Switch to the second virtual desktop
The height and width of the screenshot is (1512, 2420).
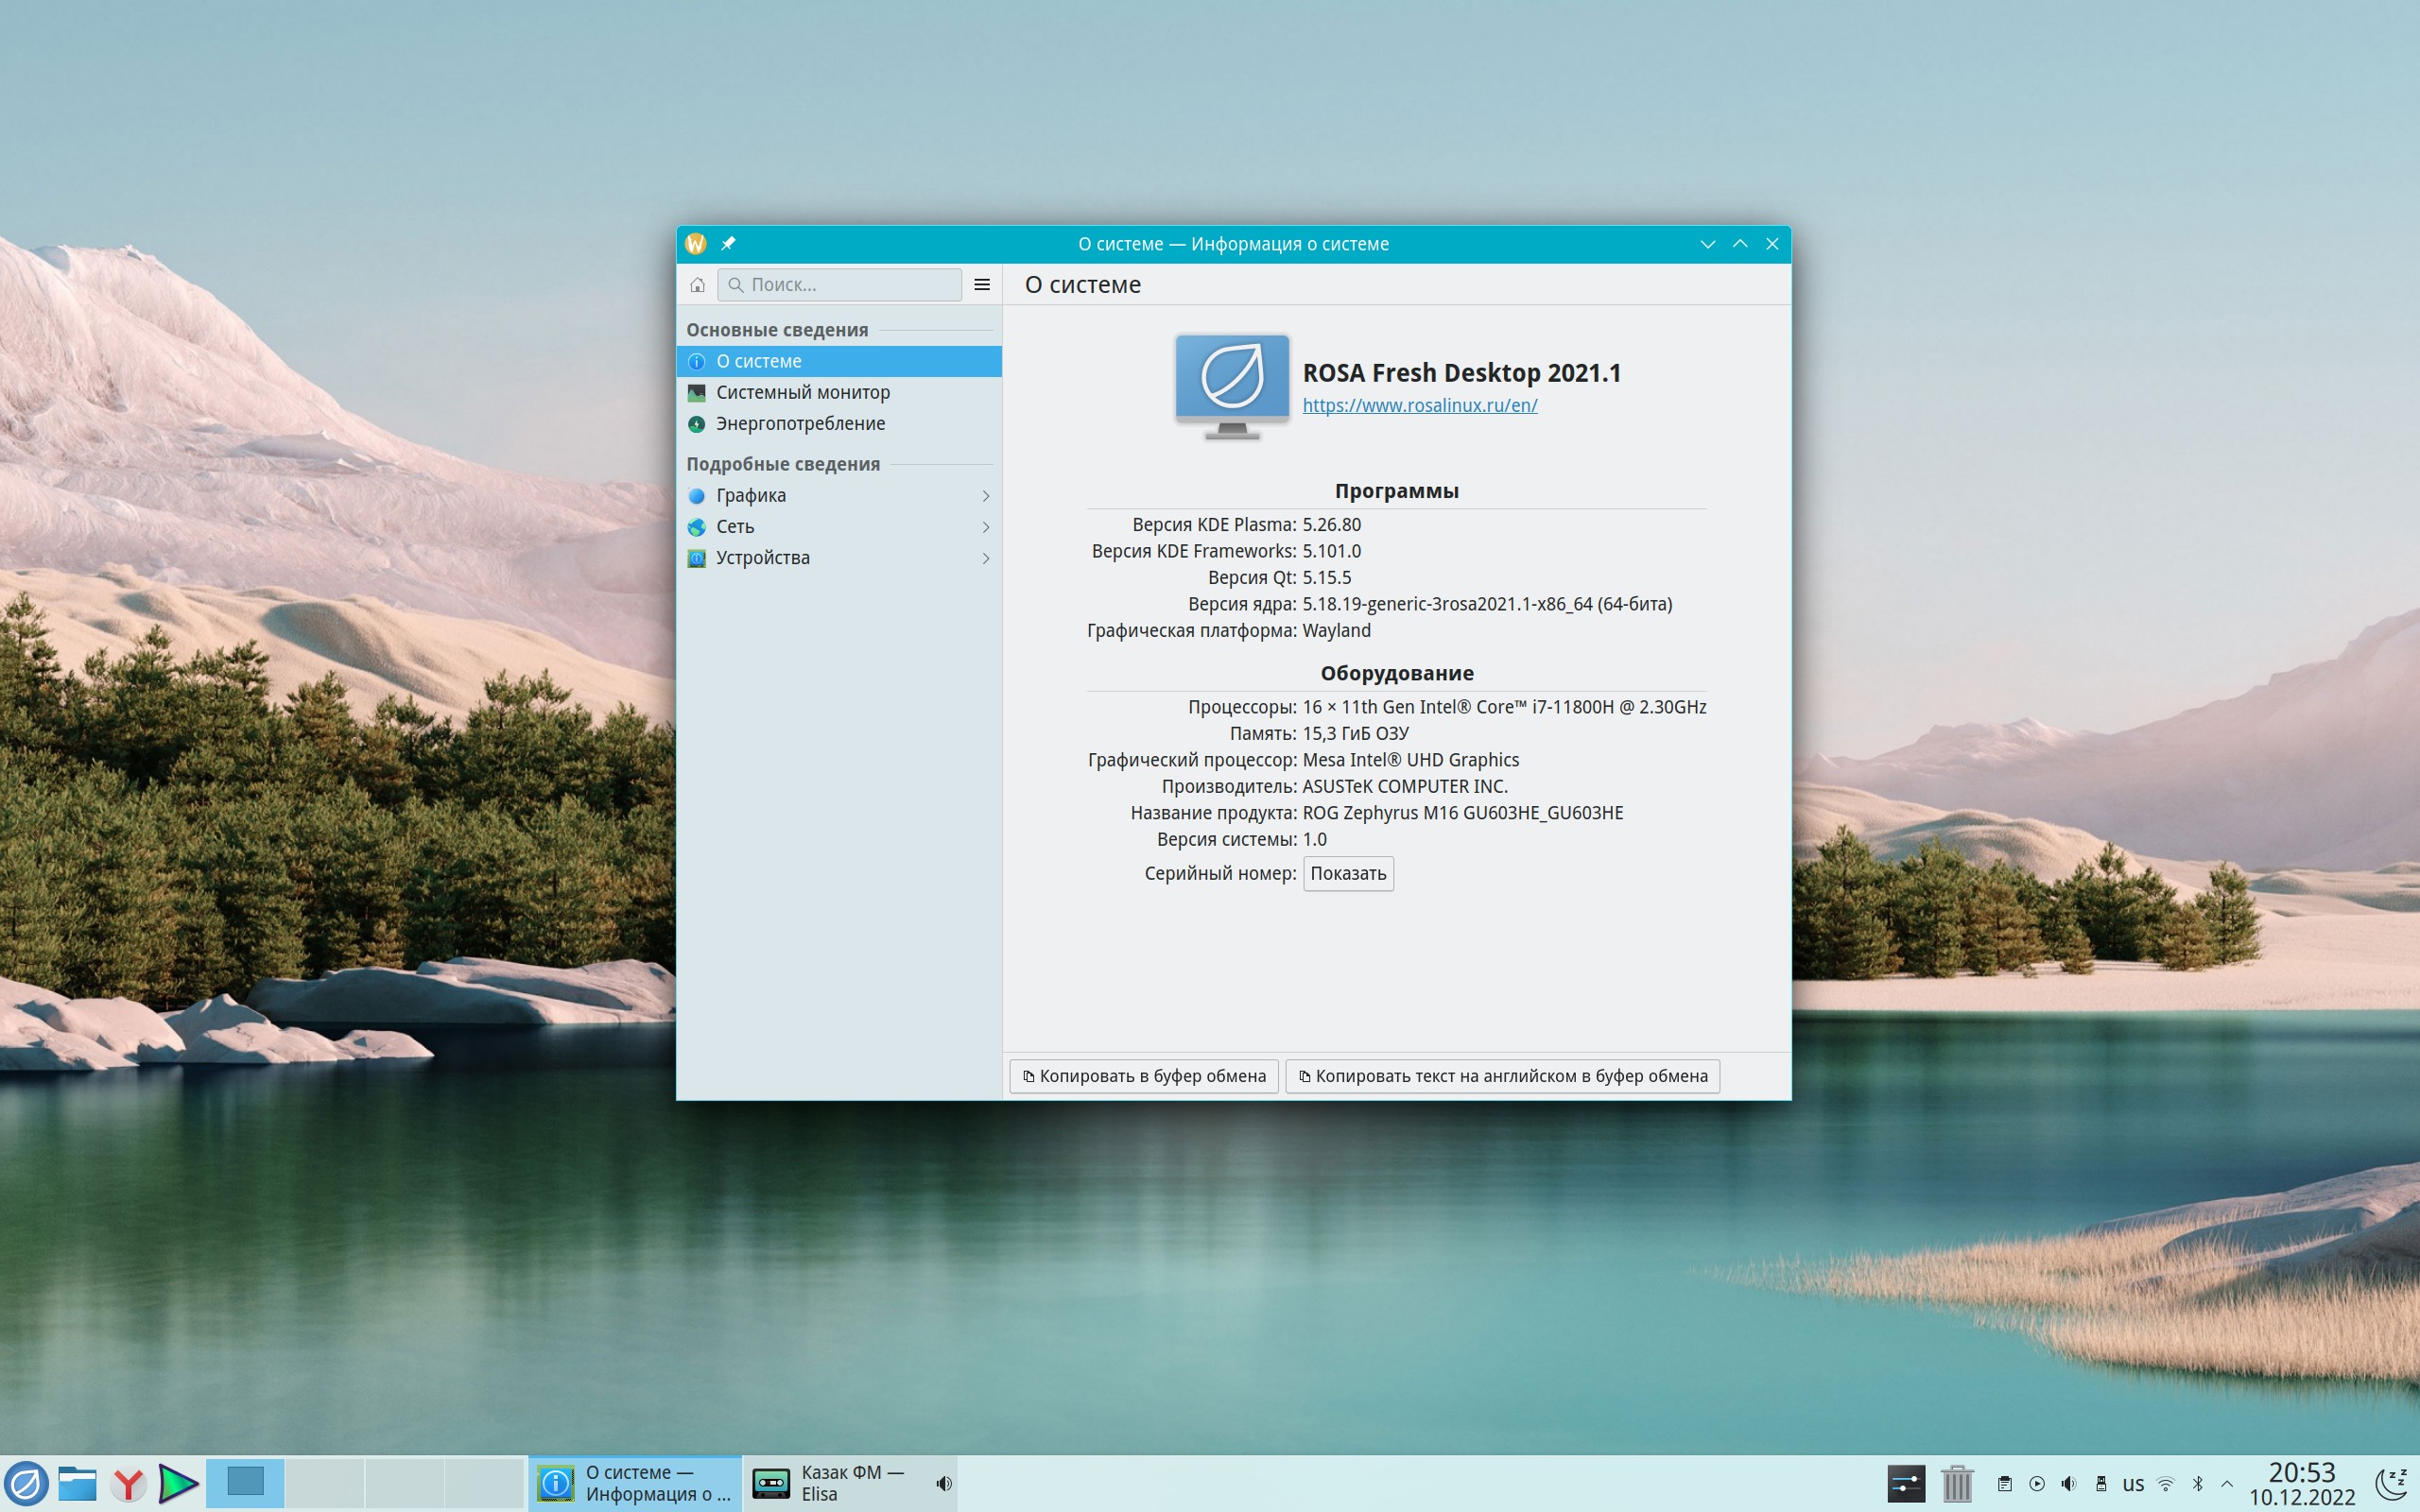click(324, 1484)
